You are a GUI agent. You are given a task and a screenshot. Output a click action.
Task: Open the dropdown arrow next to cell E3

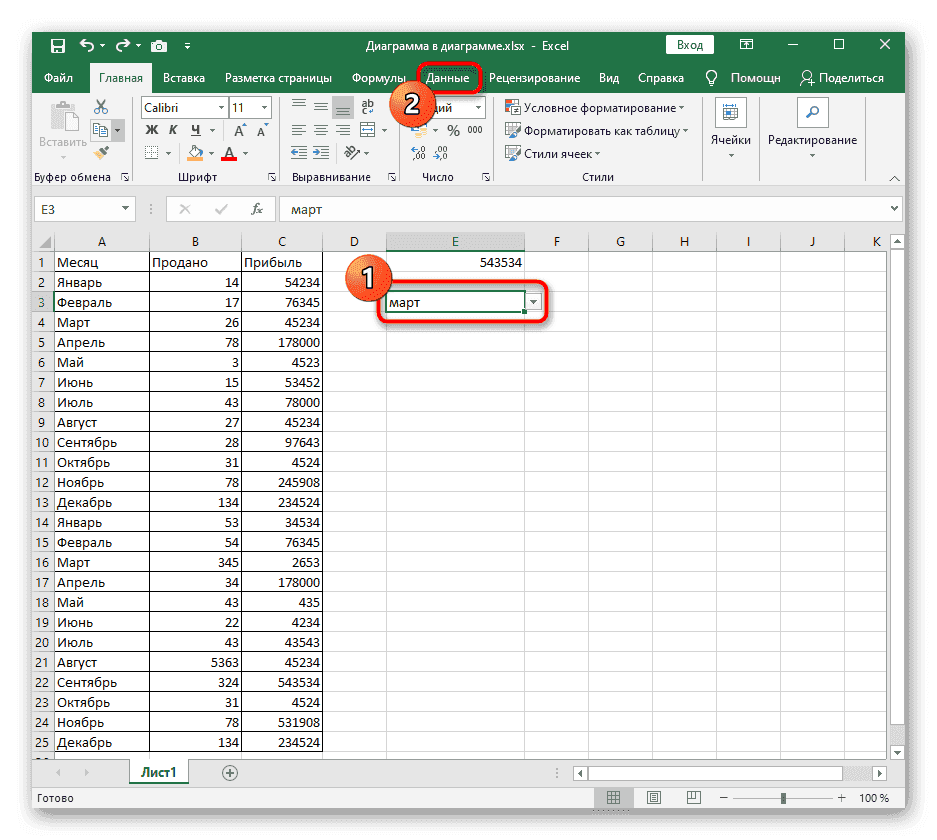click(535, 303)
